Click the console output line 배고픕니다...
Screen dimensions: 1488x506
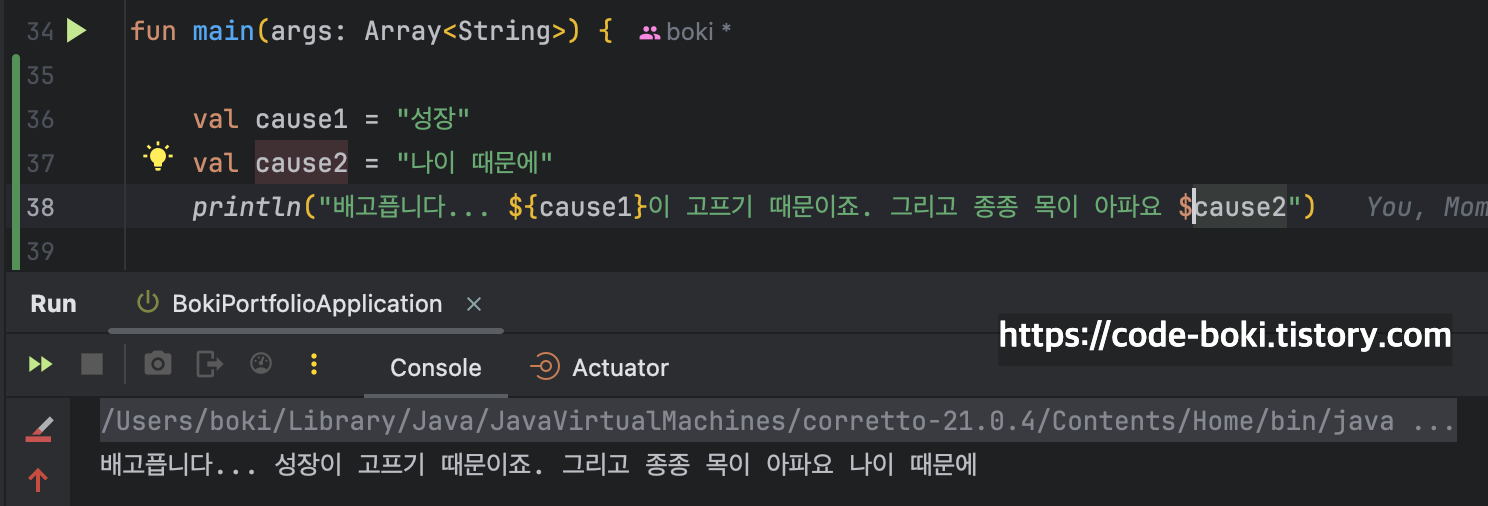point(538,465)
